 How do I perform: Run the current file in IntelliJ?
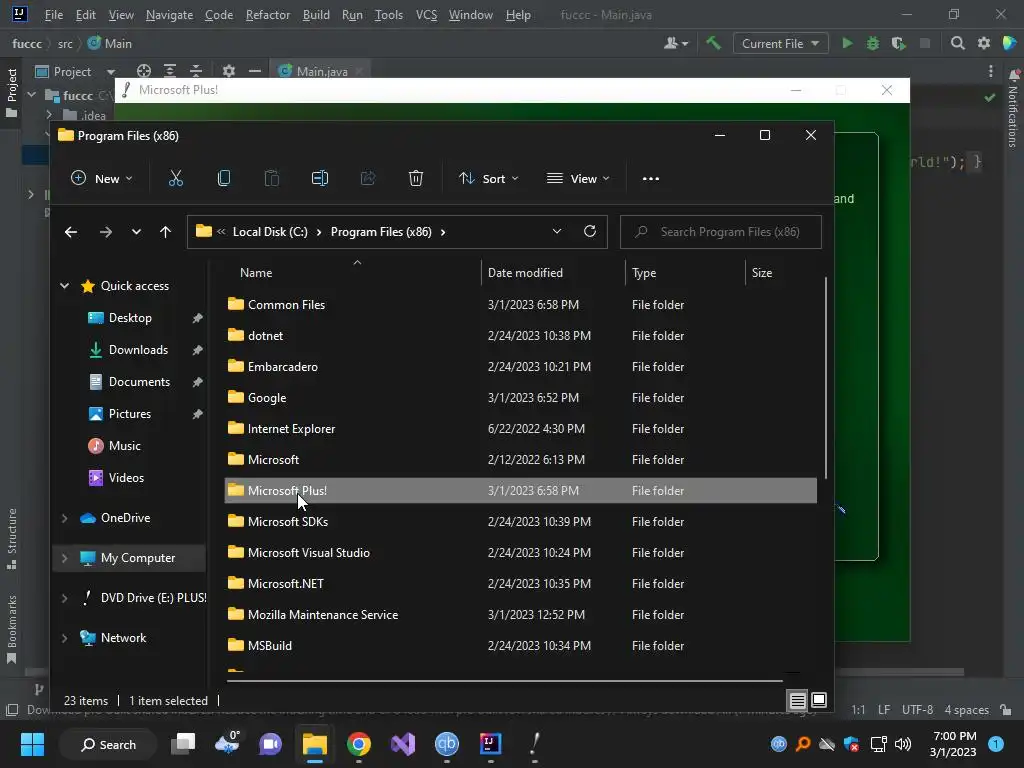(x=847, y=43)
